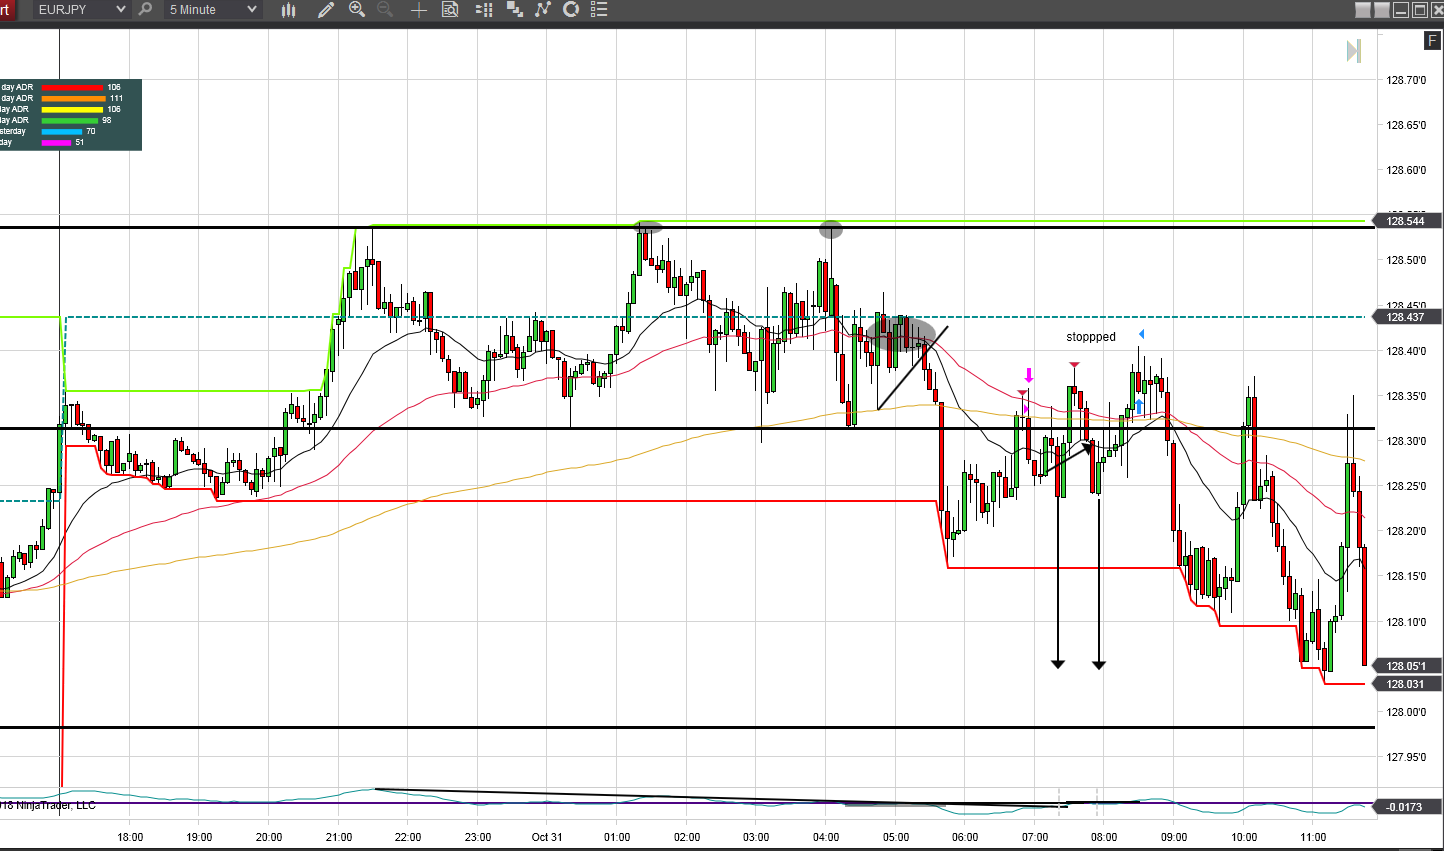Click the F button at chart corner
Screen dimensions: 1444x851
(x=1433, y=41)
